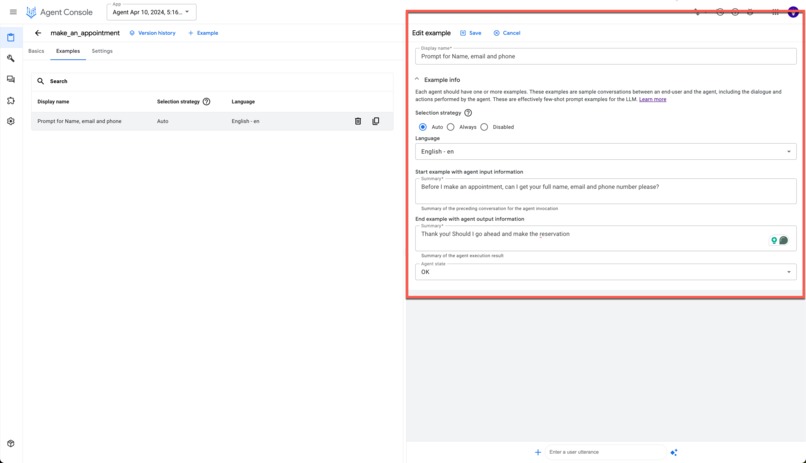Viewport: 806px width, 463px height.
Task: Click the 'Display name' column header
Action: (53, 102)
